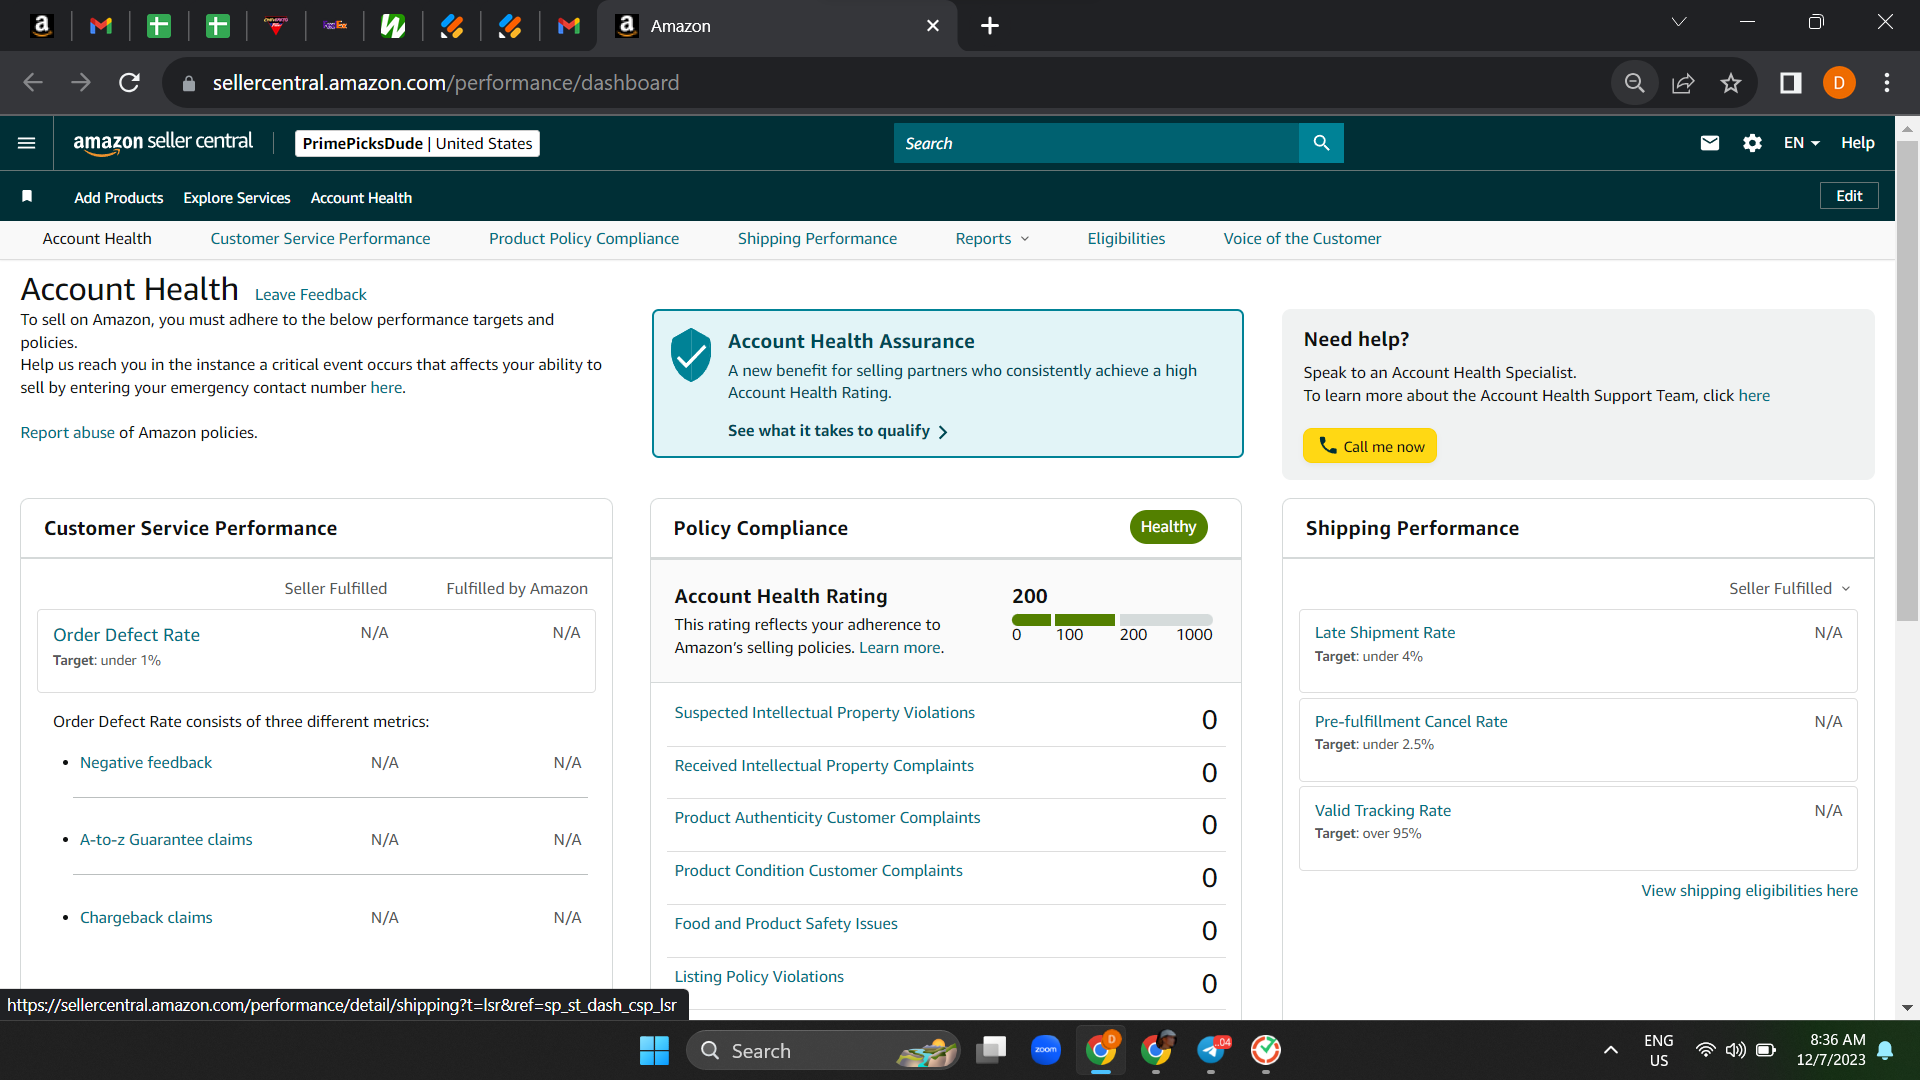Share this page via the share icon
This screenshot has width=1920, height=1080.
tap(1683, 83)
